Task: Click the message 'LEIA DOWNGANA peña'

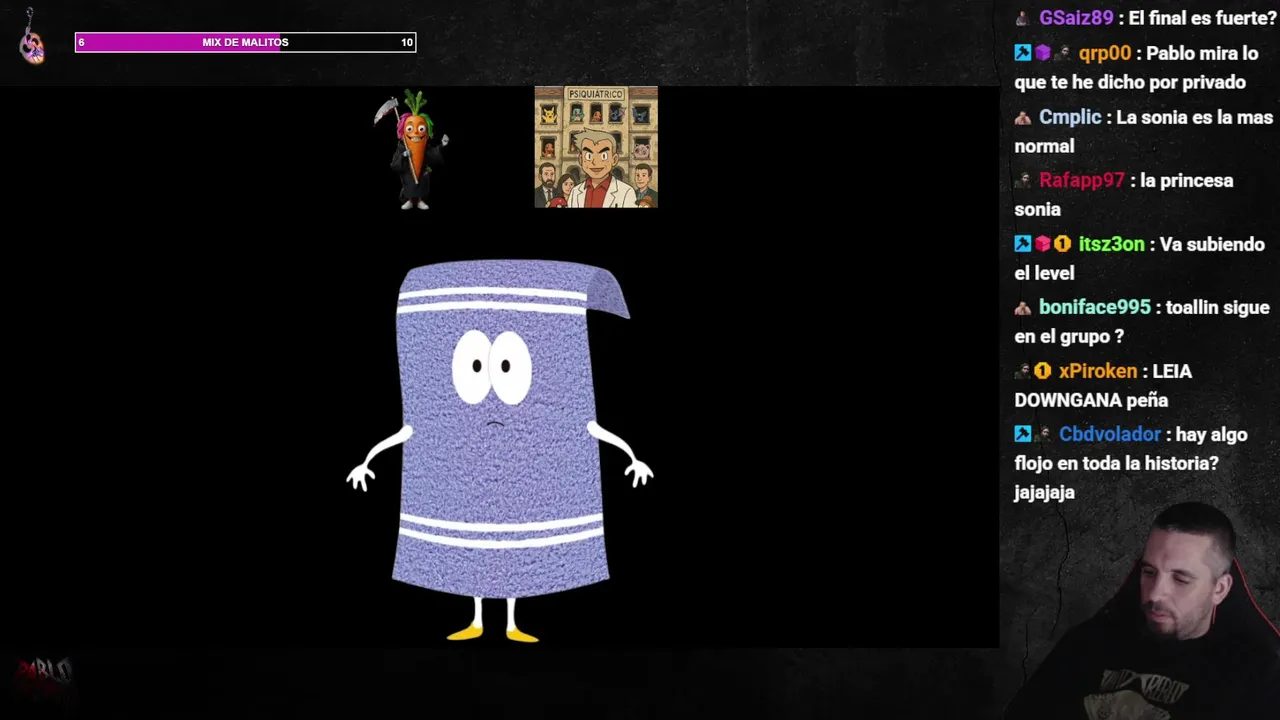Action: pos(1103,385)
